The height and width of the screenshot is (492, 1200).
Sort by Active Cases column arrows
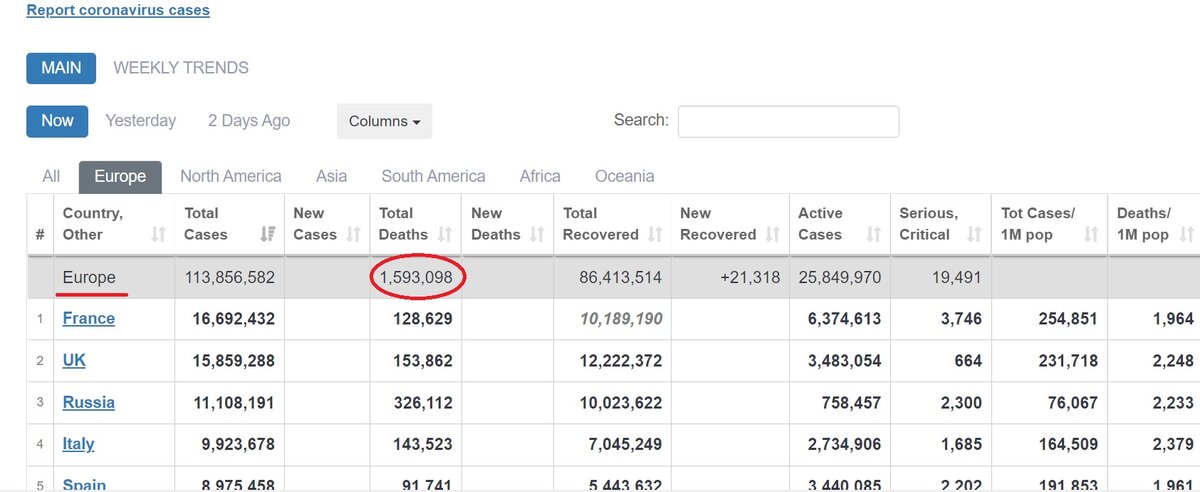(874, 234)
